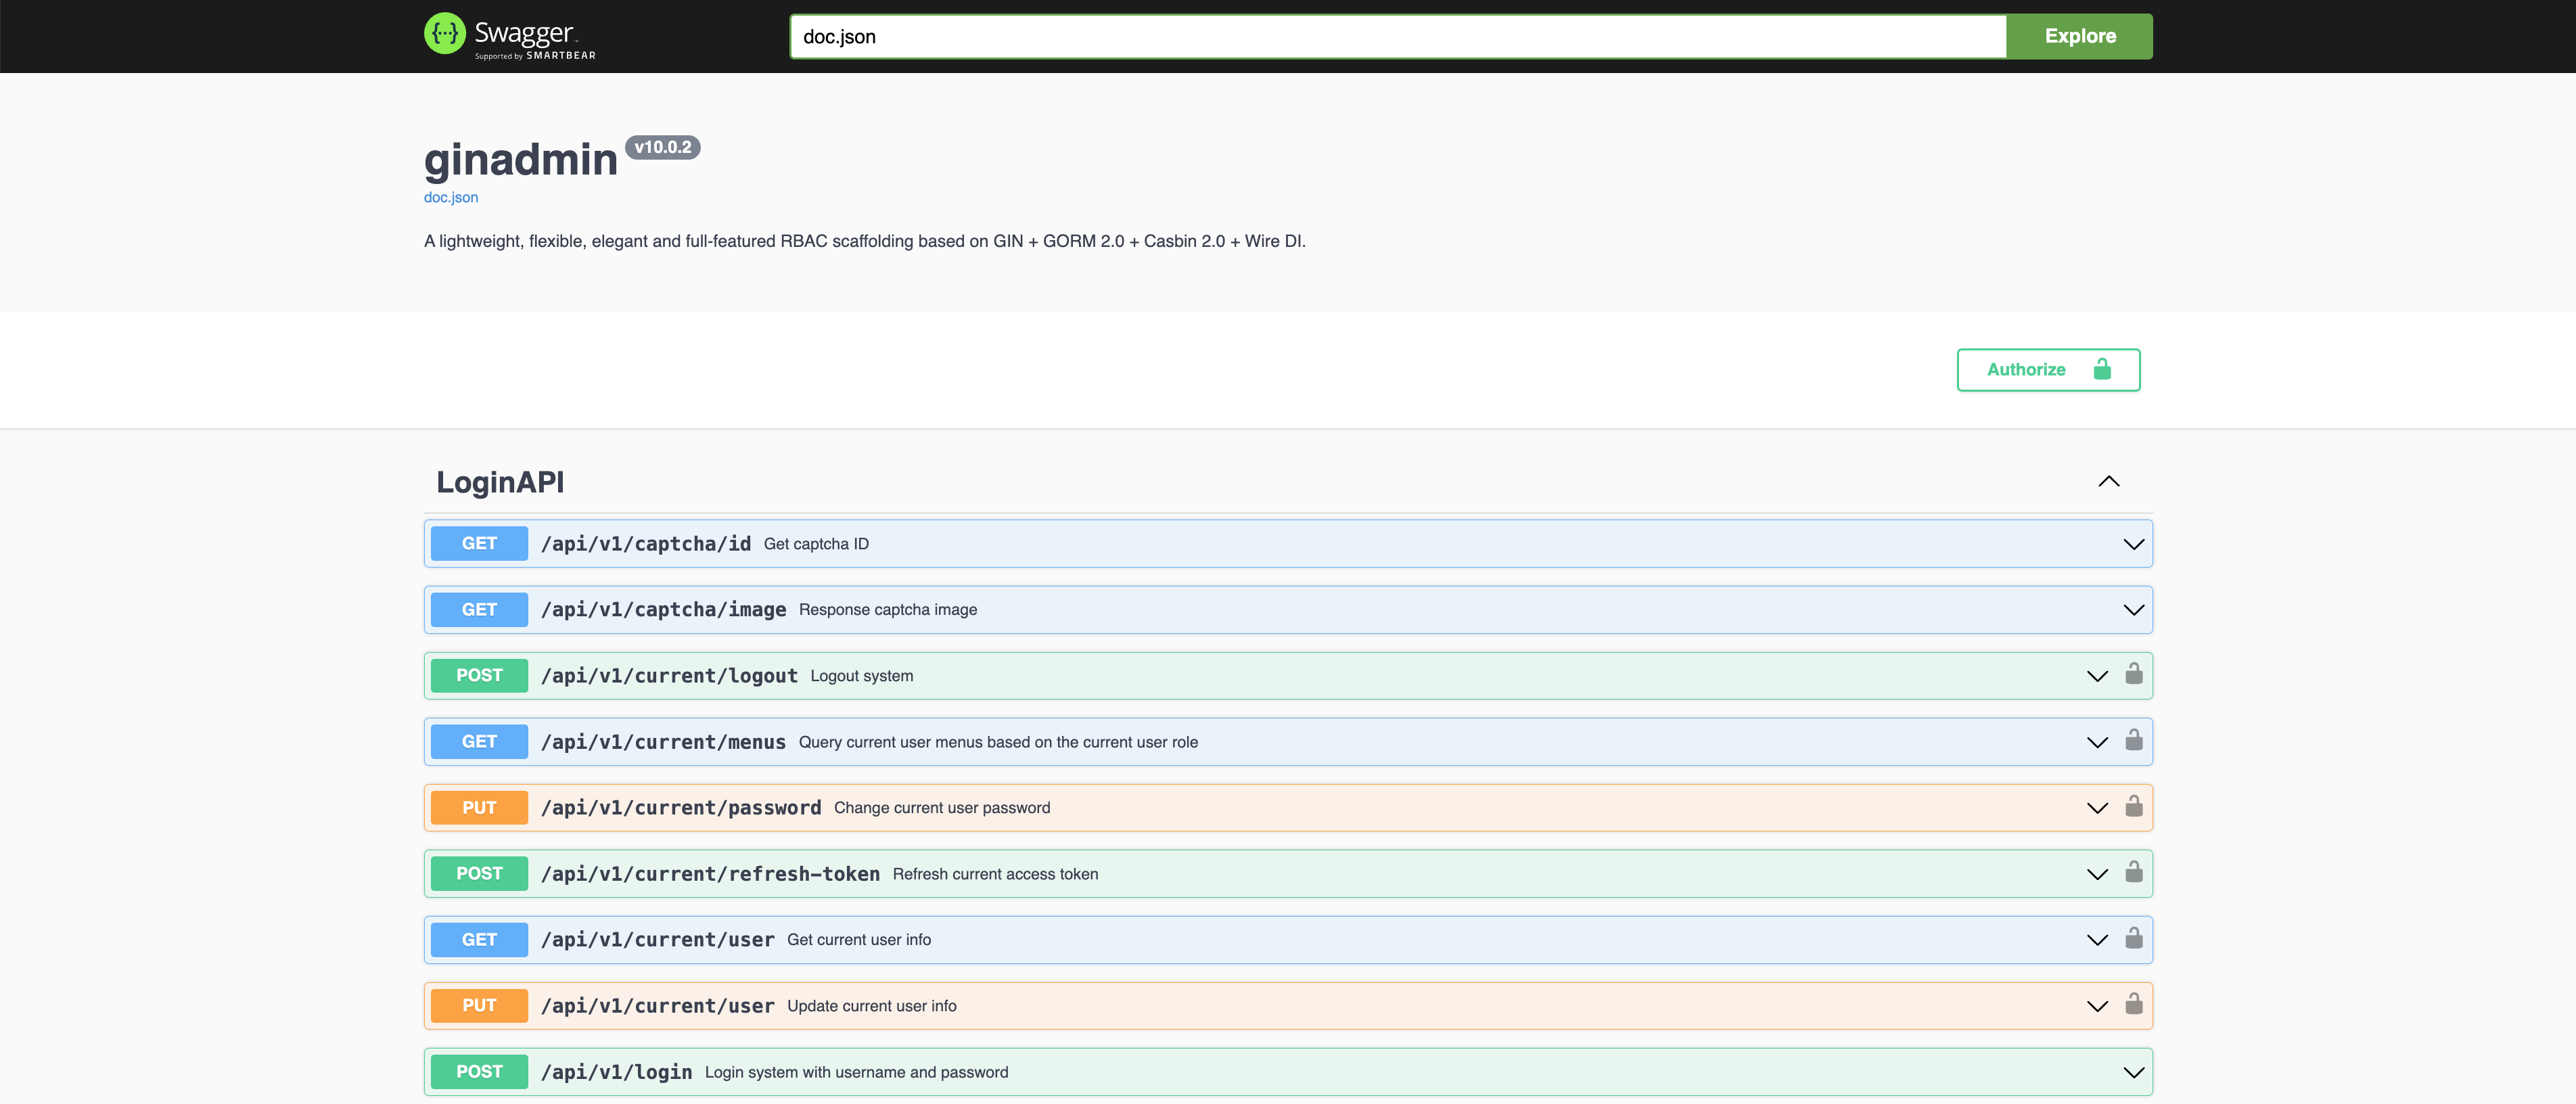Viewport: 2576px width, 1104px height.
Task: Open the PUT current/password endpoint path
Action: pos(680,808)
